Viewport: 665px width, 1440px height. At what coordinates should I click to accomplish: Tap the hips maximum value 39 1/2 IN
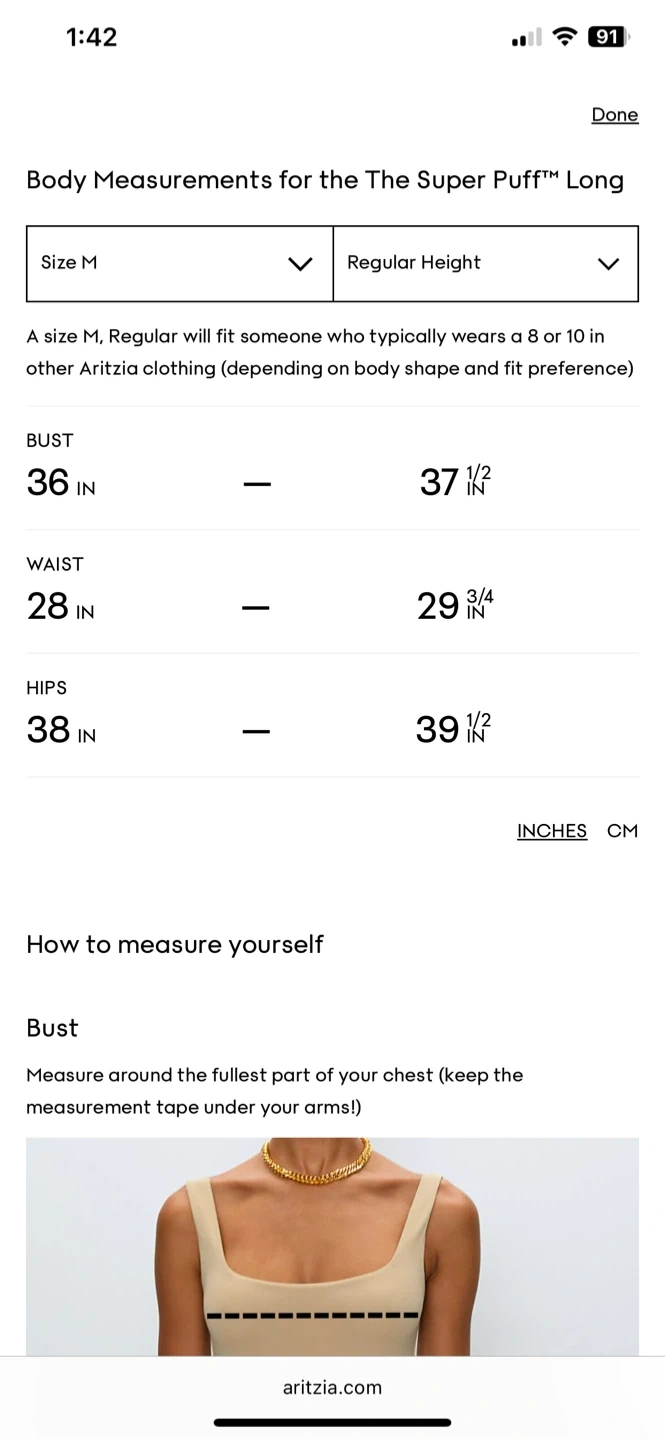coord(454,730)
